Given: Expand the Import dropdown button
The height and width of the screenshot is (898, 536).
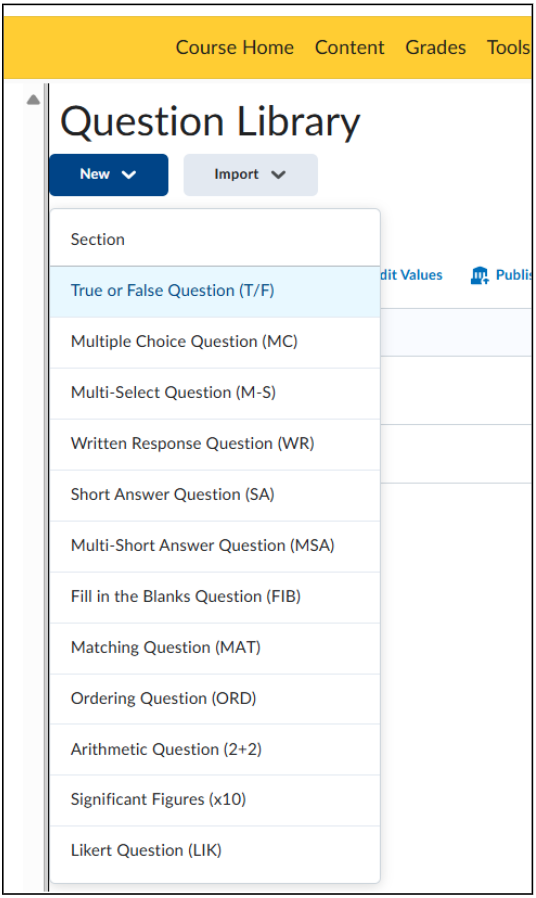Looking at the screenshot, I should point(250,175).
